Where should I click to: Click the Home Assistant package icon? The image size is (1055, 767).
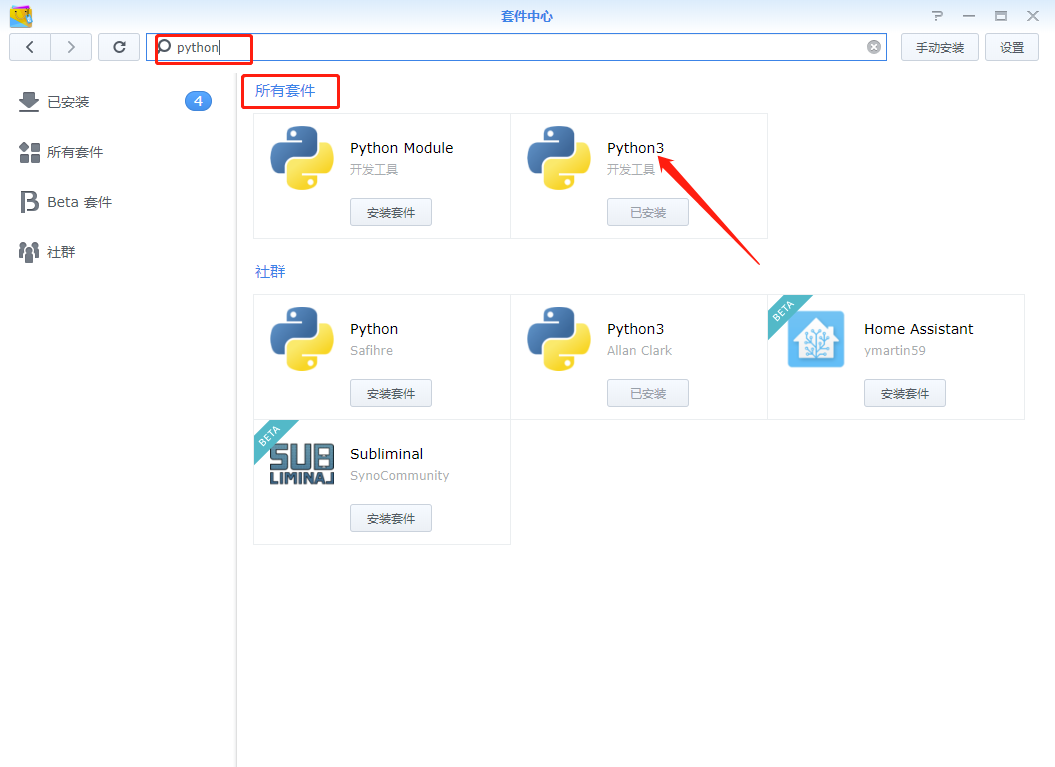(x=815, y=339)
